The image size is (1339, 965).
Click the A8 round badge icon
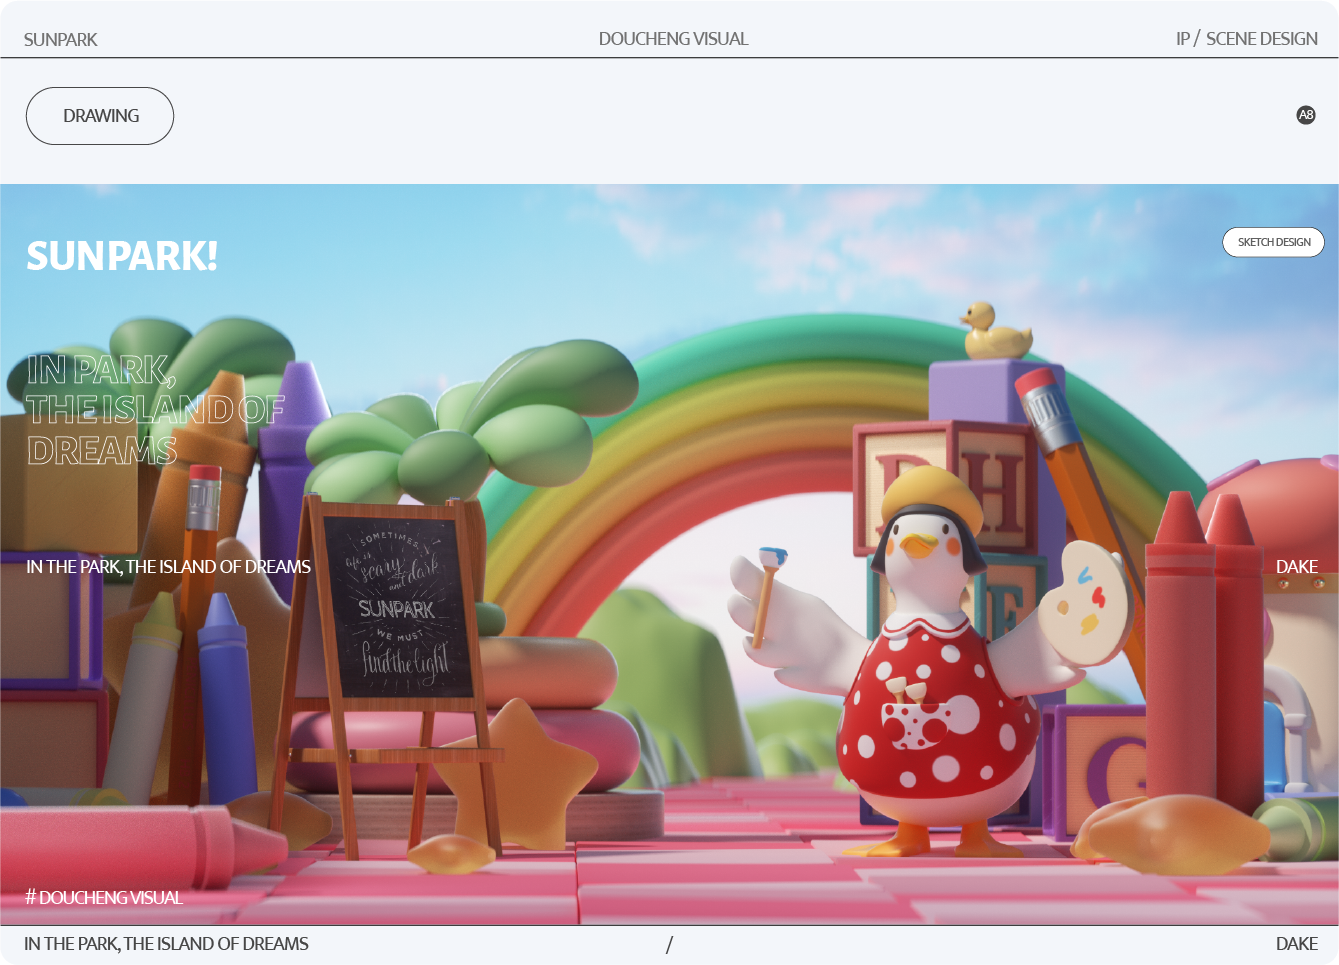(1306, 115)
